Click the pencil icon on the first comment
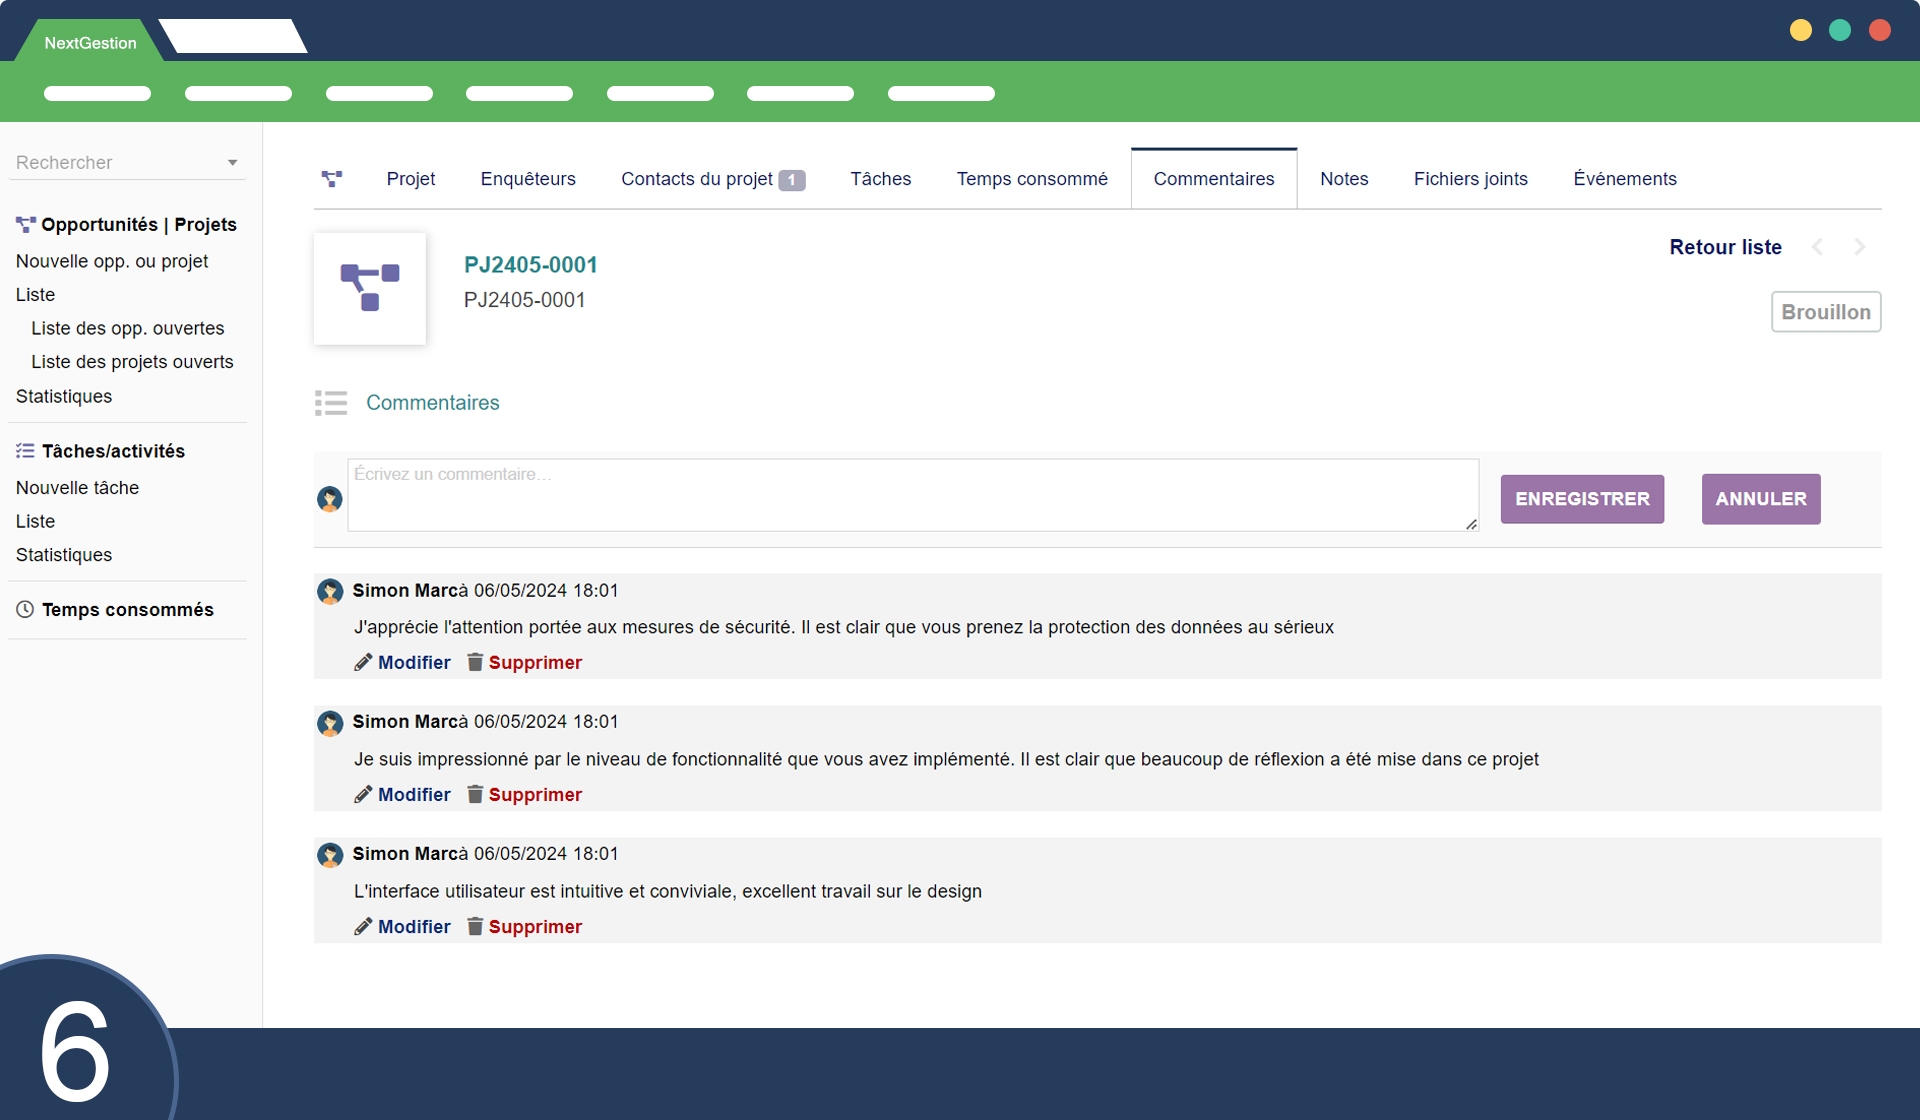The height and width of the screenshot is (1120, 1920). [x=363, y=663]
